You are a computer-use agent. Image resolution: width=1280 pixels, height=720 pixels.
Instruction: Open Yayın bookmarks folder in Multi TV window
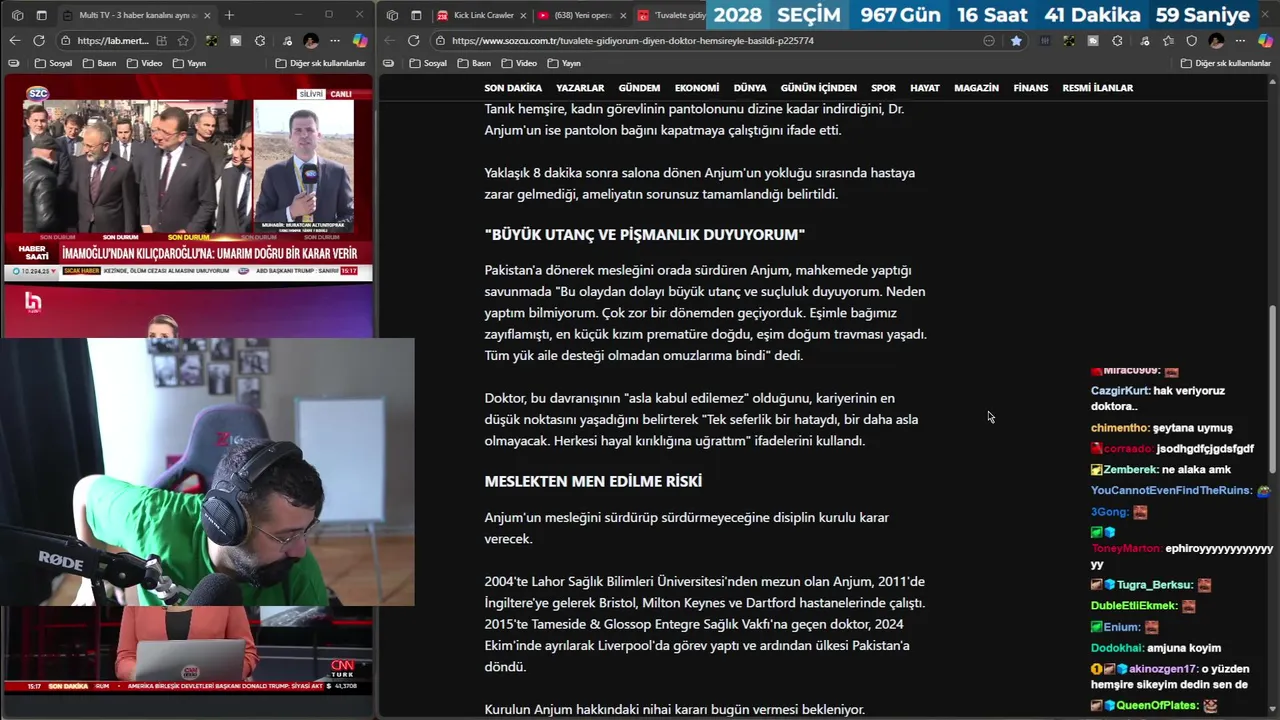(x=189, y=63)
